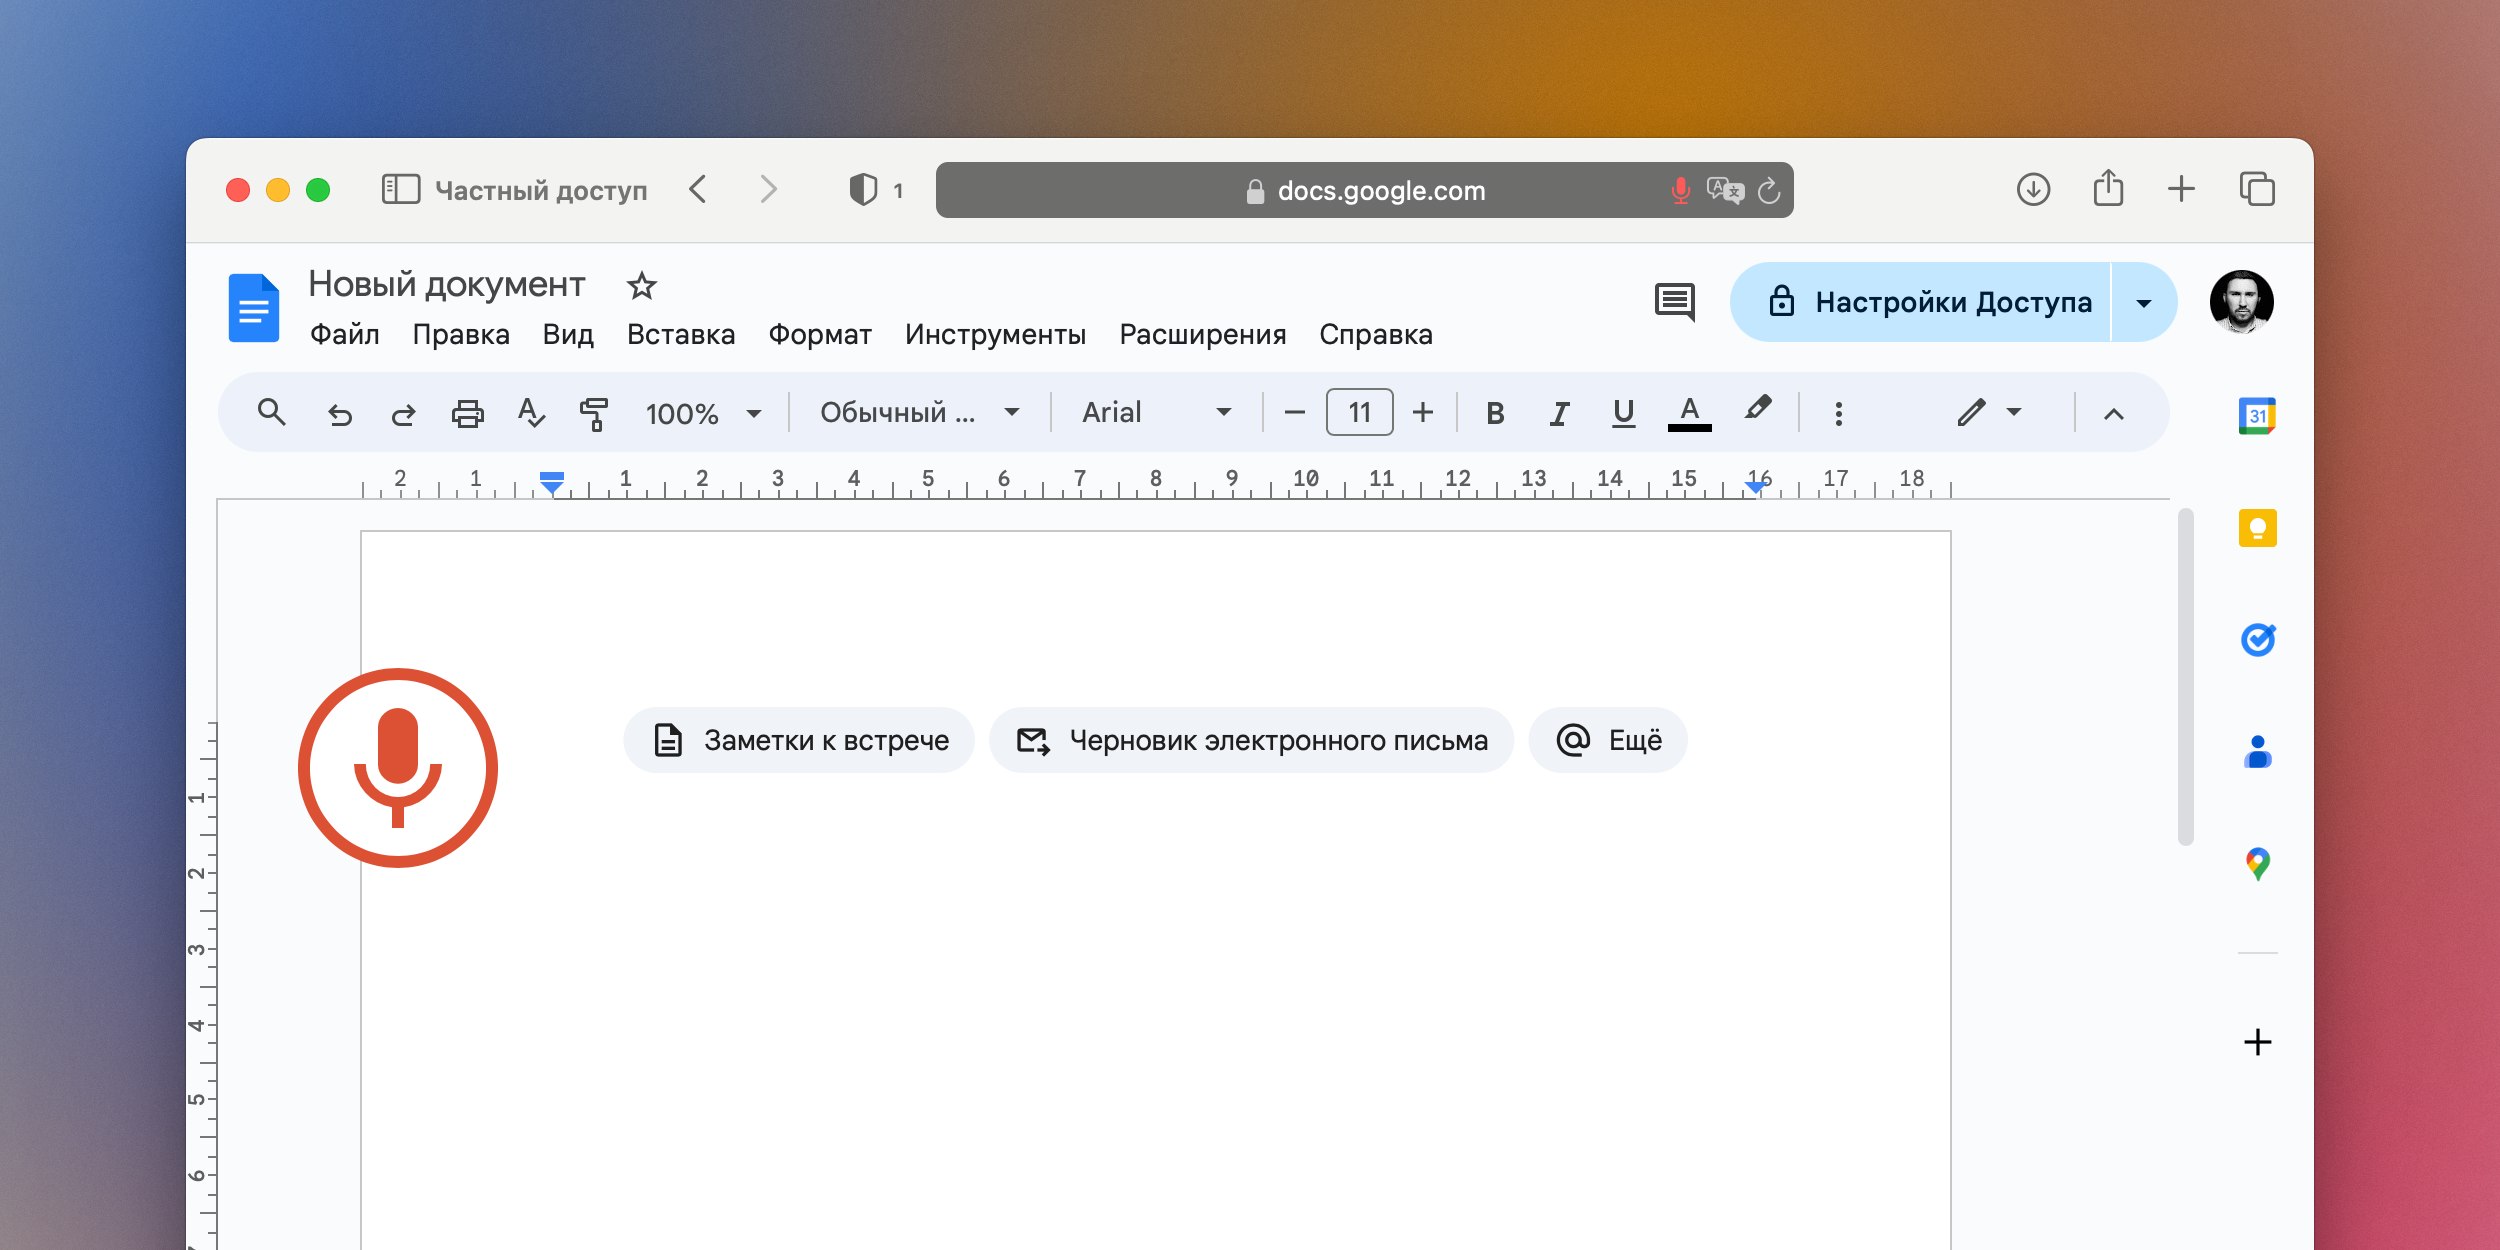
Task: Open Google Keep side panel icon
Action: (2257, 528)
